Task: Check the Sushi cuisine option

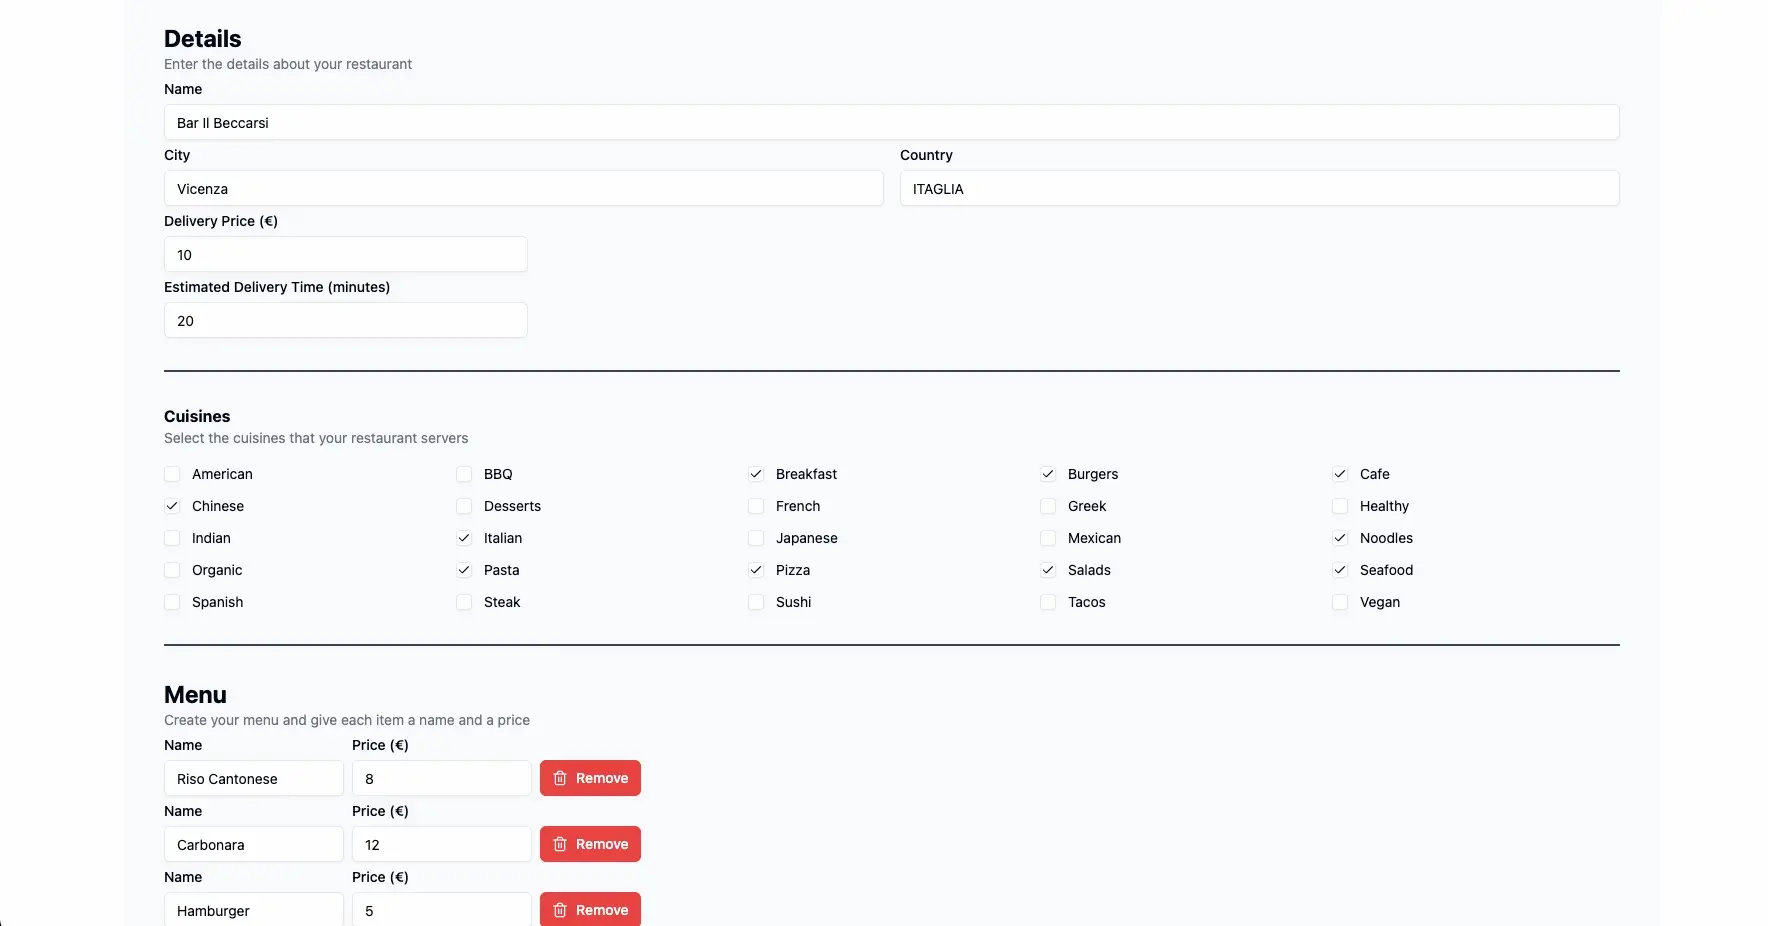Action: click(756, 602)
